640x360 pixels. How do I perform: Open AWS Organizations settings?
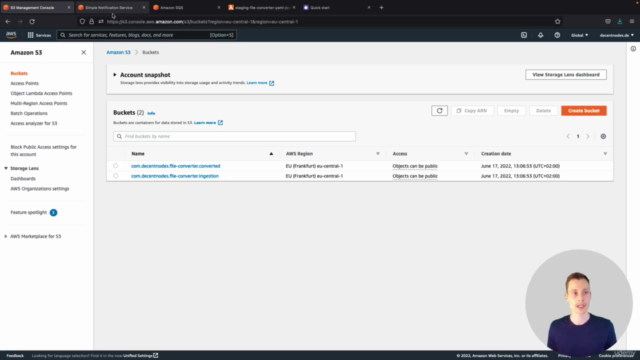click(x=40, y=189)
